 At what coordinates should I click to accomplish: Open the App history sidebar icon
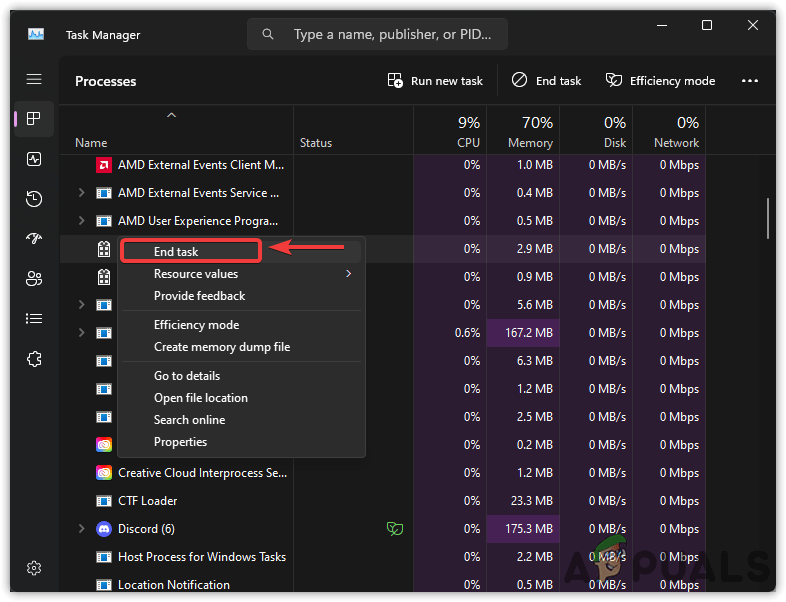(x=34, y=199)
